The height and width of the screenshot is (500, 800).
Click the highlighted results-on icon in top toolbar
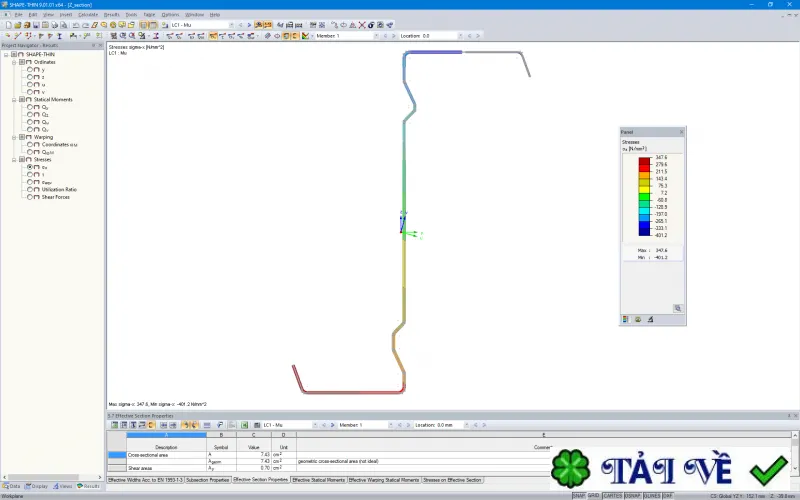[x=259, y=24]
